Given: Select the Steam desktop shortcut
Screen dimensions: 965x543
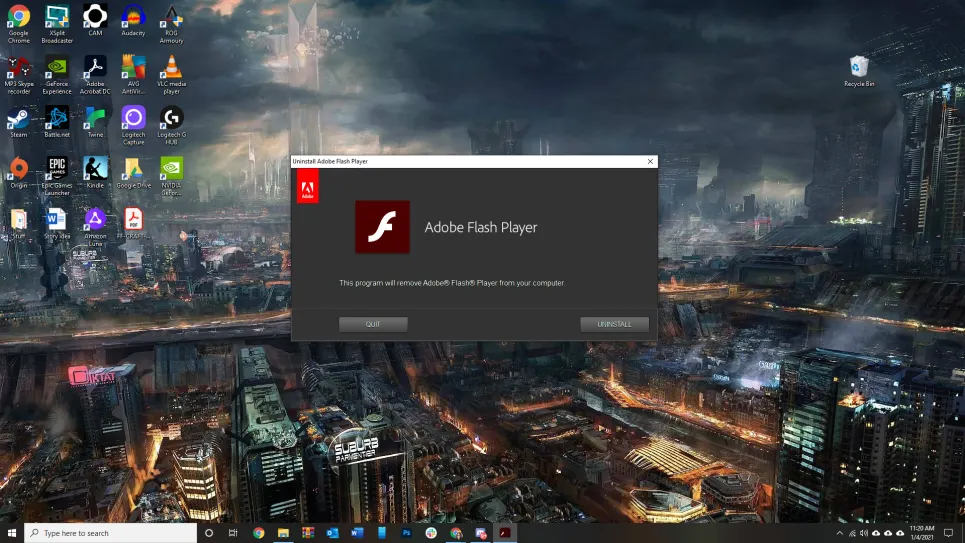Looking at the screenshot, I should (x=18, y=122).
